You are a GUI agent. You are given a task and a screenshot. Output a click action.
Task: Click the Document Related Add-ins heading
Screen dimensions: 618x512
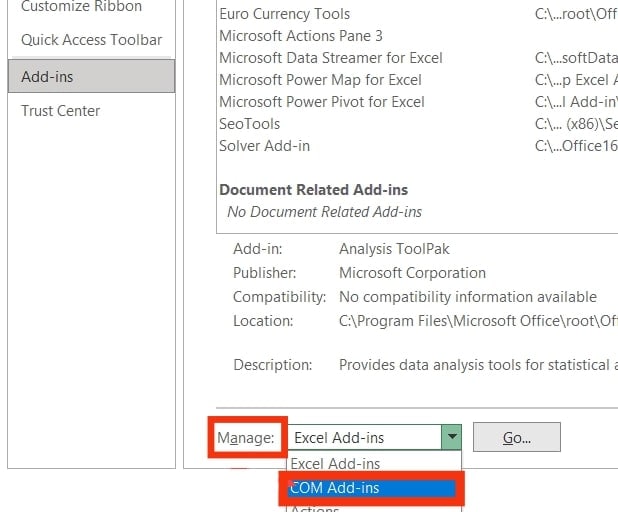[314, 190]
